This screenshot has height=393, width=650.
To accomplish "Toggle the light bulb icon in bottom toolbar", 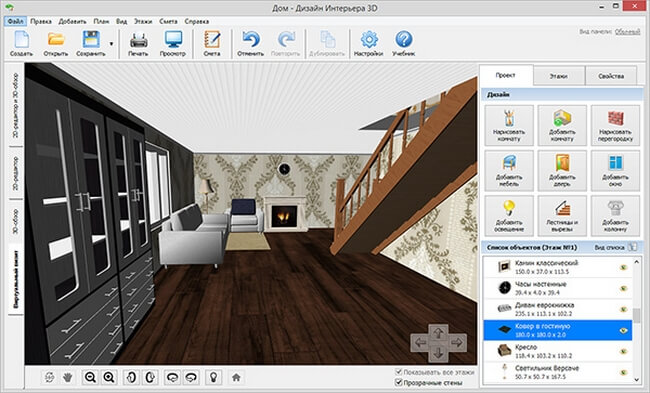I will pyautogui.click(x=213, y=377).
